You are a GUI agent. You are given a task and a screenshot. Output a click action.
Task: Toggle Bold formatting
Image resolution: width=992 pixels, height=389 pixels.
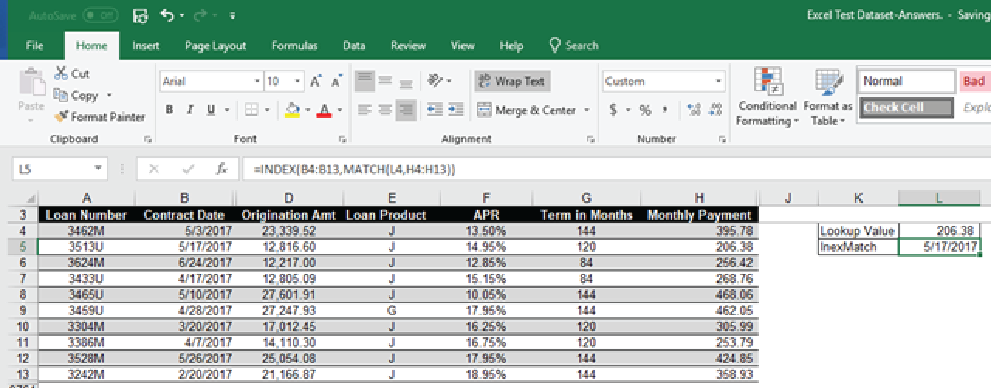click(x=170, y=110)
